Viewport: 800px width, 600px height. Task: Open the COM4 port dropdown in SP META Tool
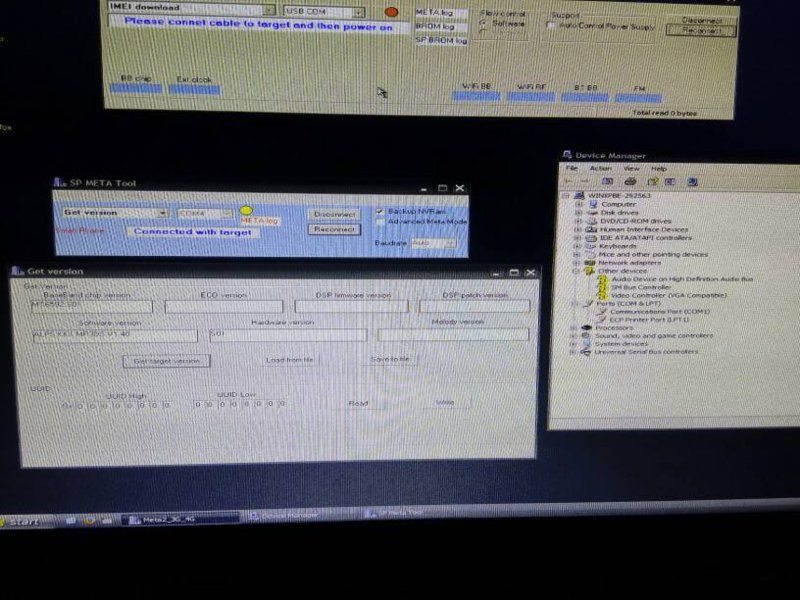click(227, 213)
